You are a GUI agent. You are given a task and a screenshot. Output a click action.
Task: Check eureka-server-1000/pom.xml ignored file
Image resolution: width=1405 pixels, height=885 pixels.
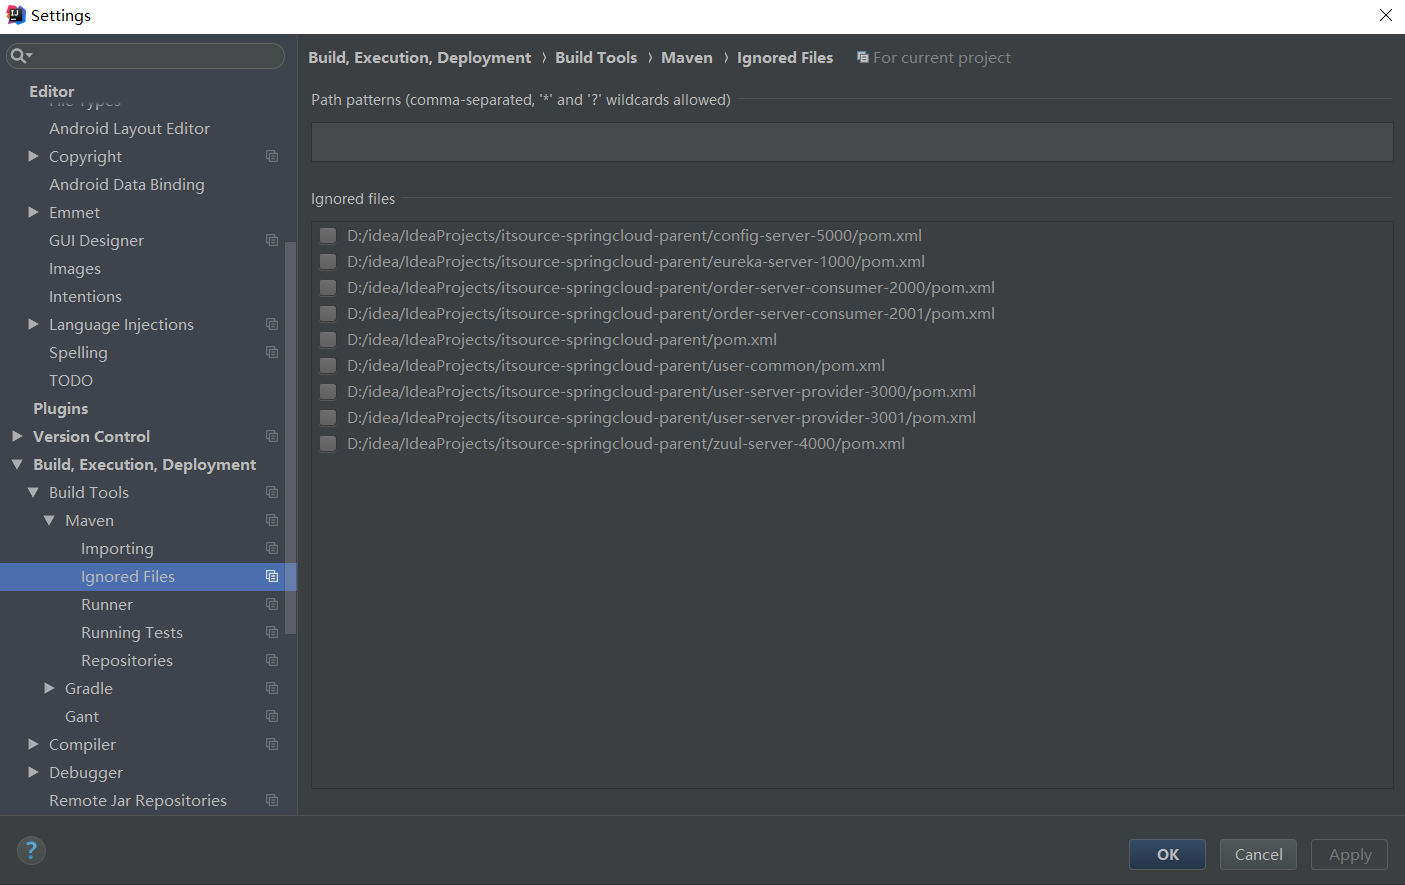point(327,261)
